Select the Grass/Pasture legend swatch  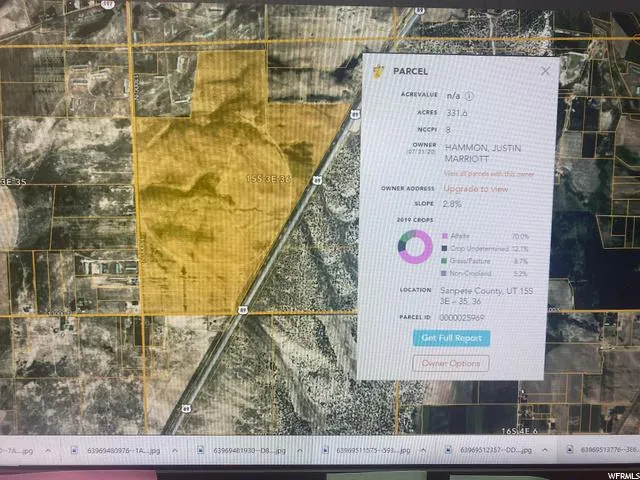pos(444,260)
